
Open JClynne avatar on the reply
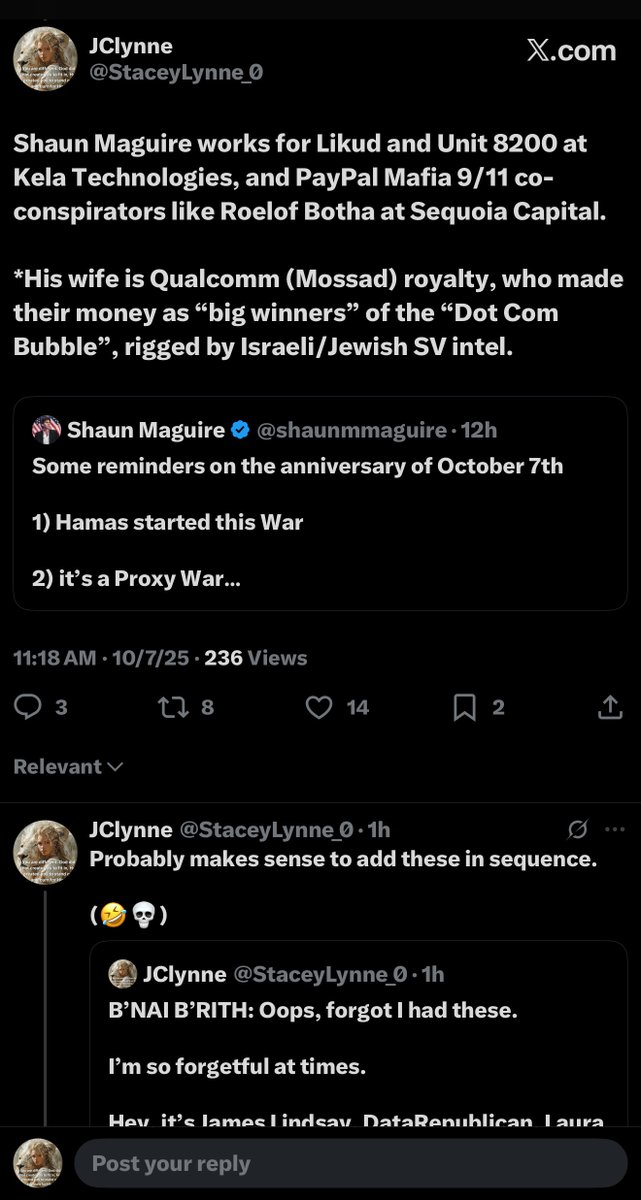[45, 853]
